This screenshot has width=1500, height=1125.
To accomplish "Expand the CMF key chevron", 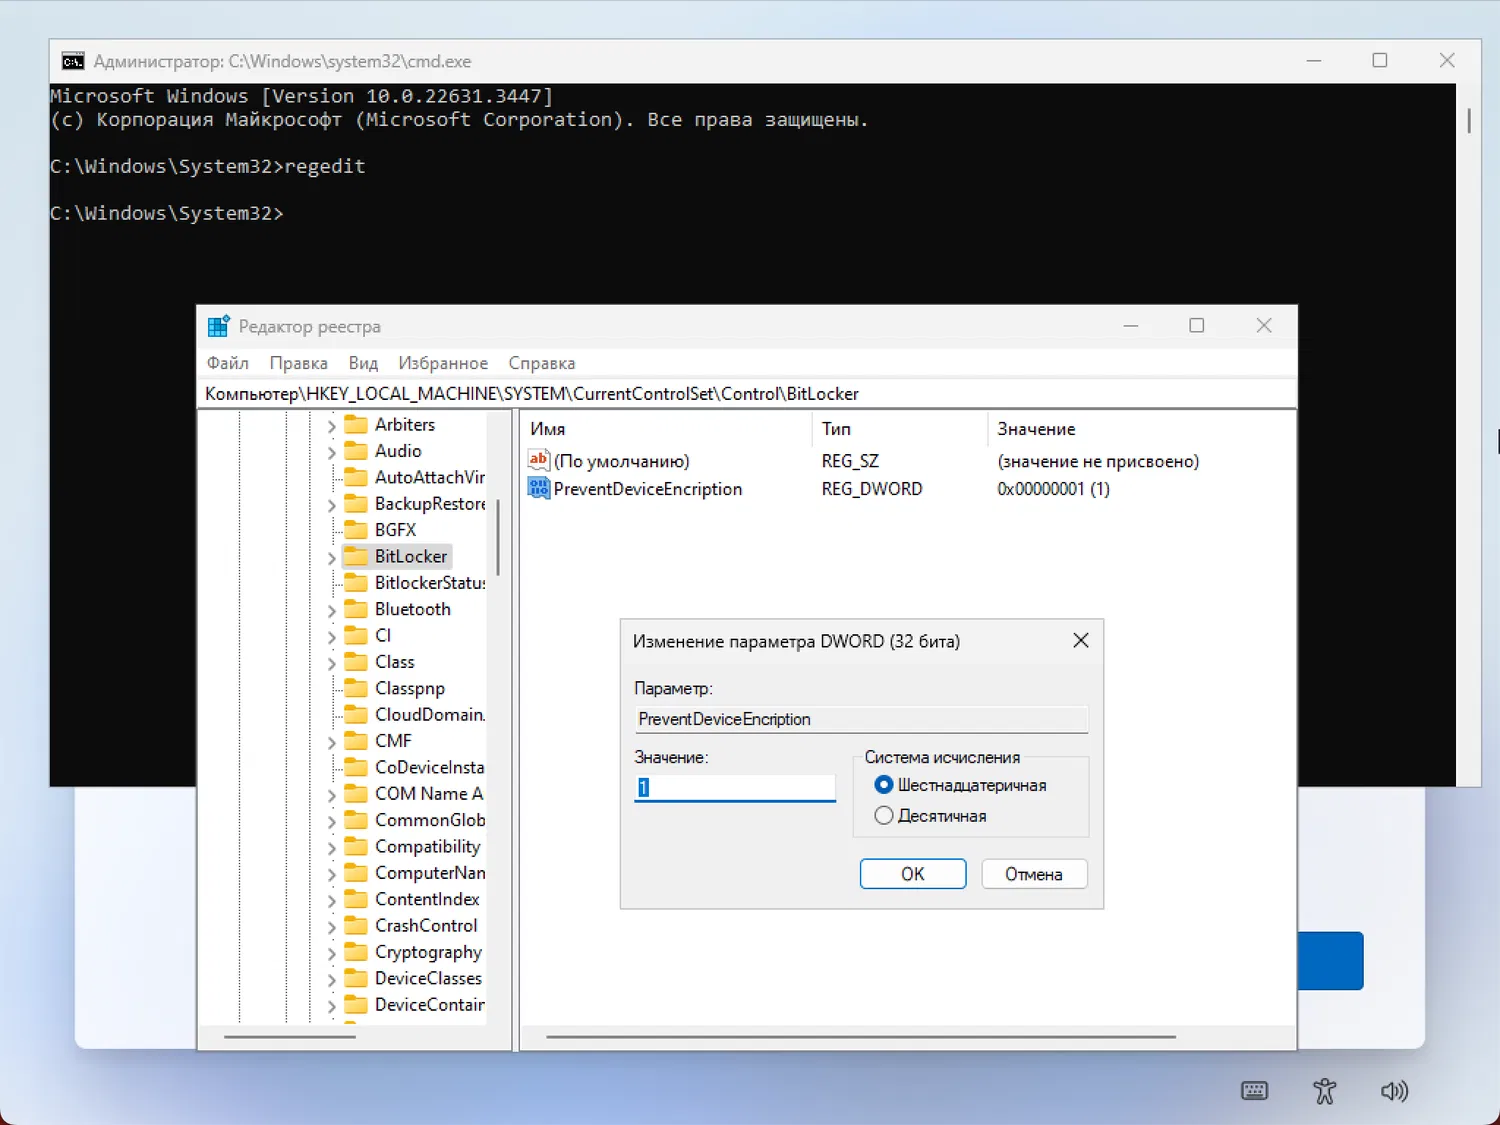I will point(331,742).
